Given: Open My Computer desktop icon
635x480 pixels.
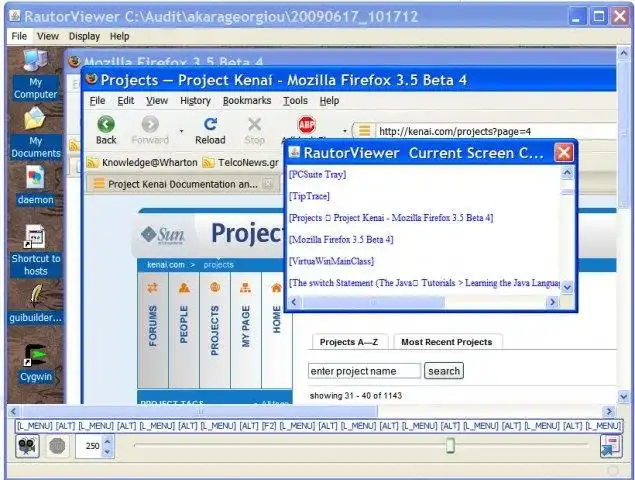Looking at the screenshot, I should pos(35,75).
